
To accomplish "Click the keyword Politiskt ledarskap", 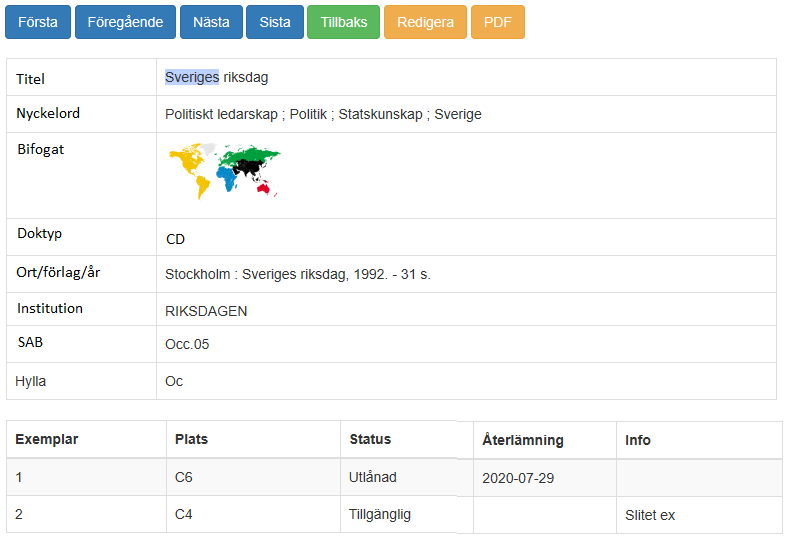I will click(221, 115).
